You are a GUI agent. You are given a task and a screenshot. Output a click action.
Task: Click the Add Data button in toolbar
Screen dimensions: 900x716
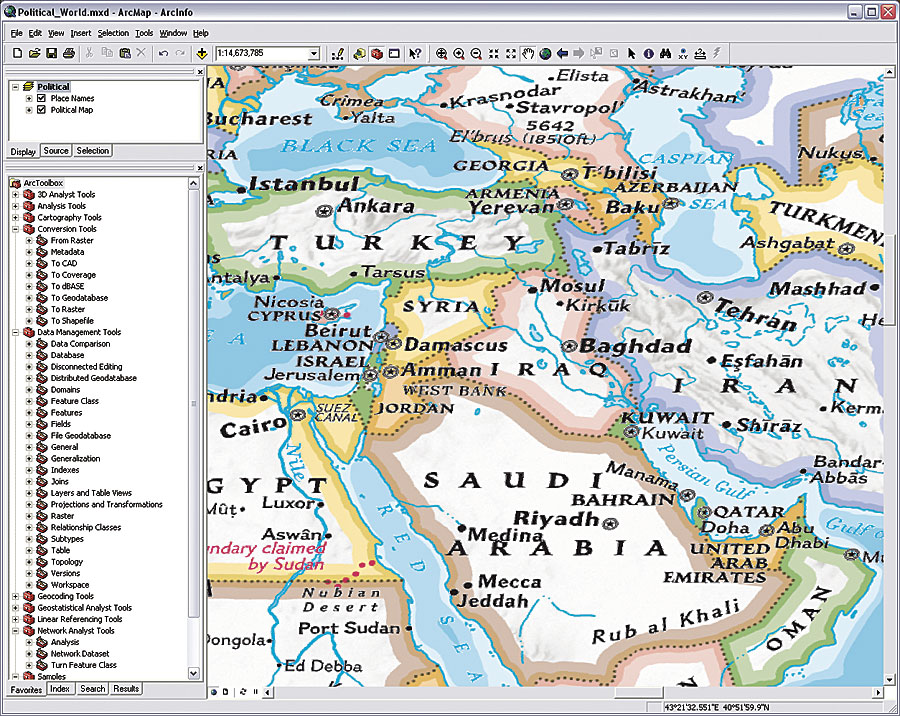pyautogui.click(x=202, y=53)
